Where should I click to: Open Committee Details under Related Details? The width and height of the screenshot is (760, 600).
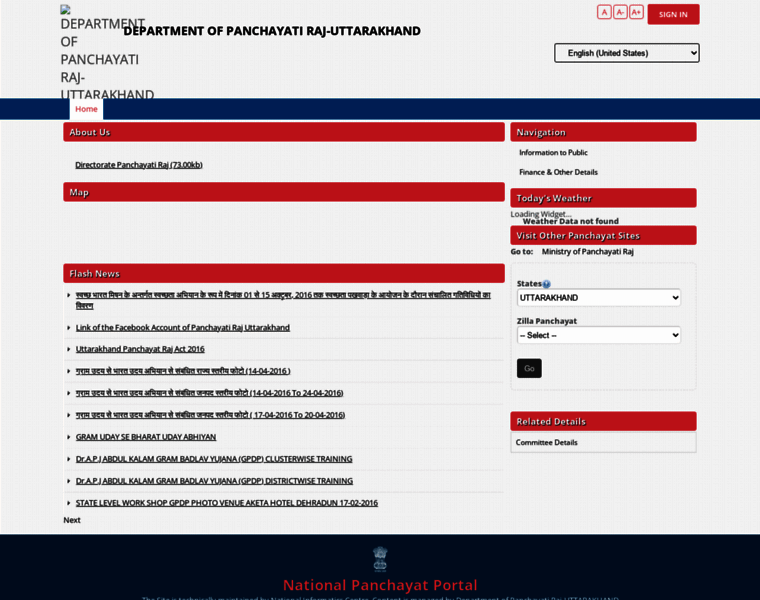546,442
